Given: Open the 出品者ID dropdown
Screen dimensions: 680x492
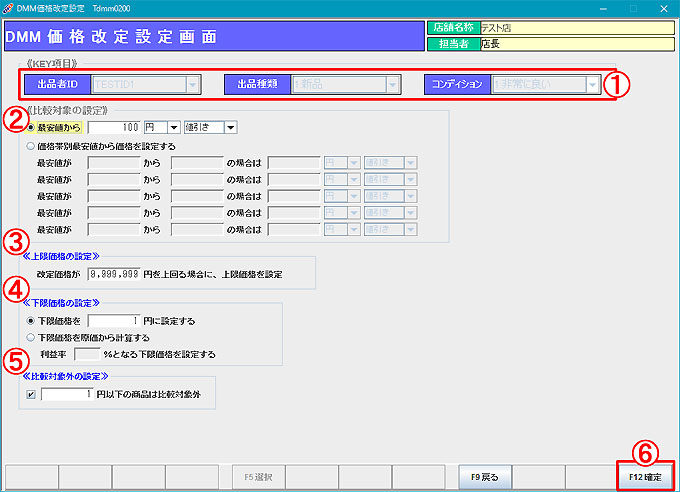Looking at the screenshot, I should coord(193,85).
